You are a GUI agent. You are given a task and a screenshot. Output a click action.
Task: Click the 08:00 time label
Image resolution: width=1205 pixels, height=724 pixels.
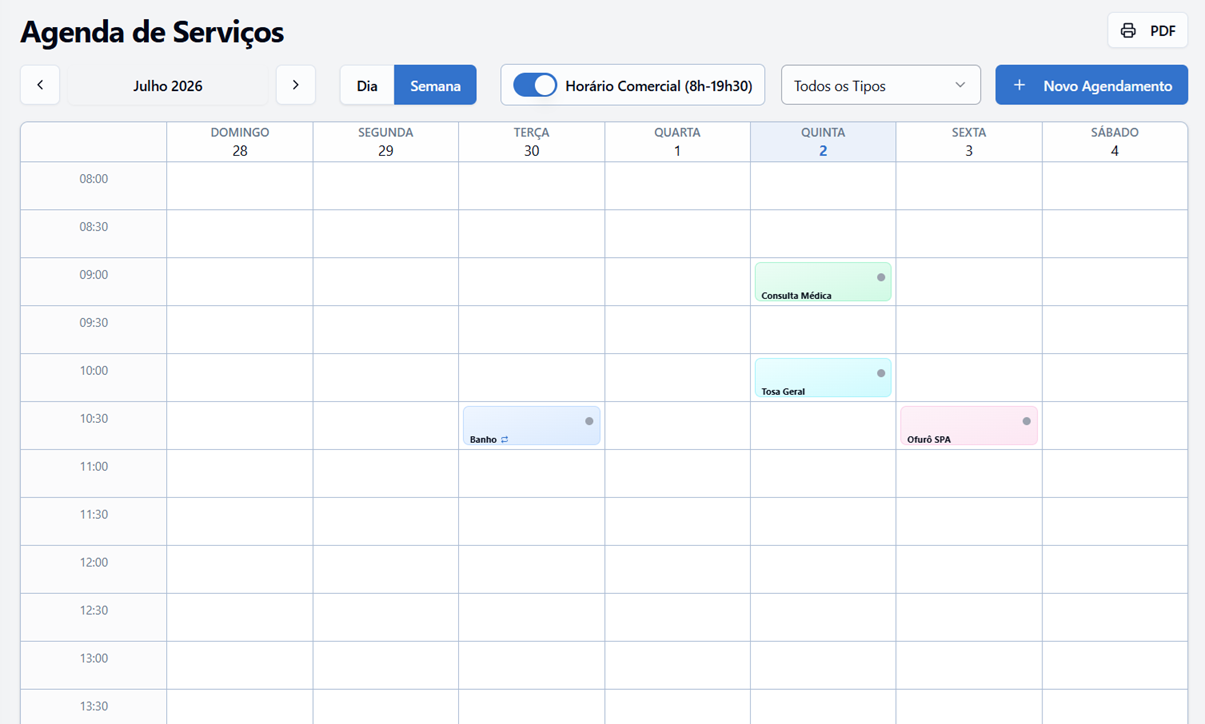coord(94,179)
